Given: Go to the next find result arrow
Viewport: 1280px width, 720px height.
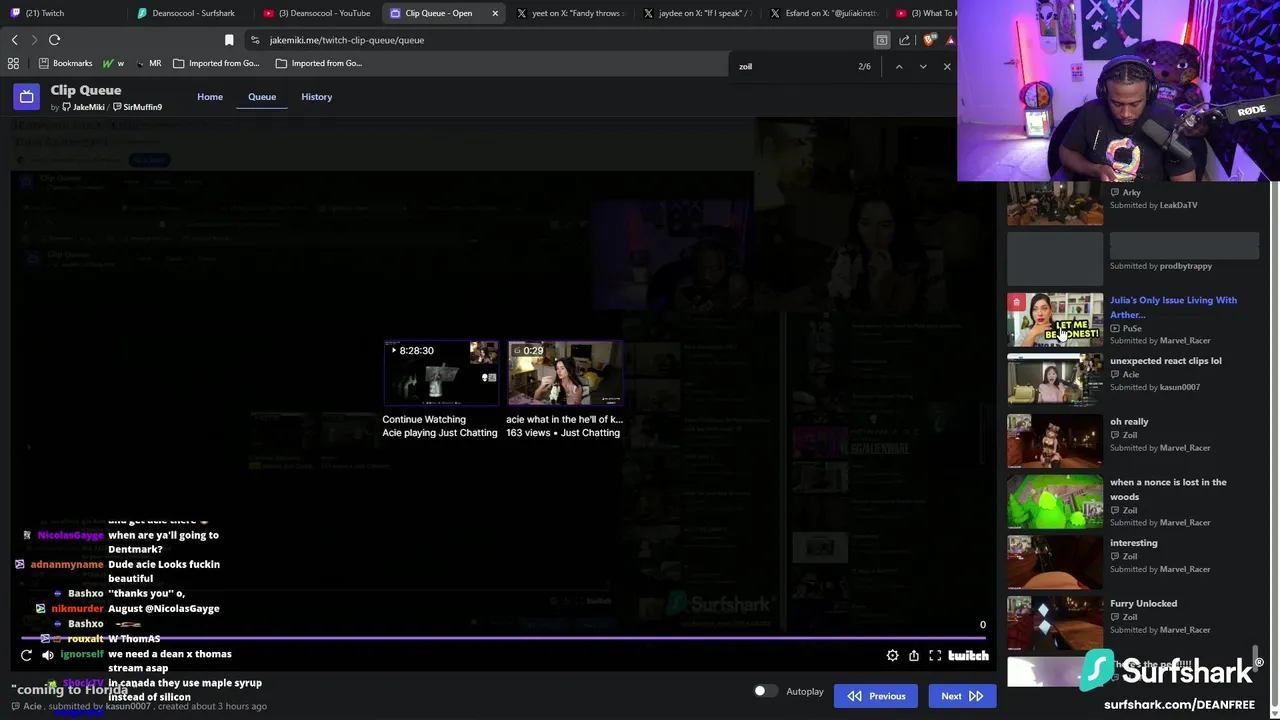Looking at the screenshot, I should (x=922, y=66).
